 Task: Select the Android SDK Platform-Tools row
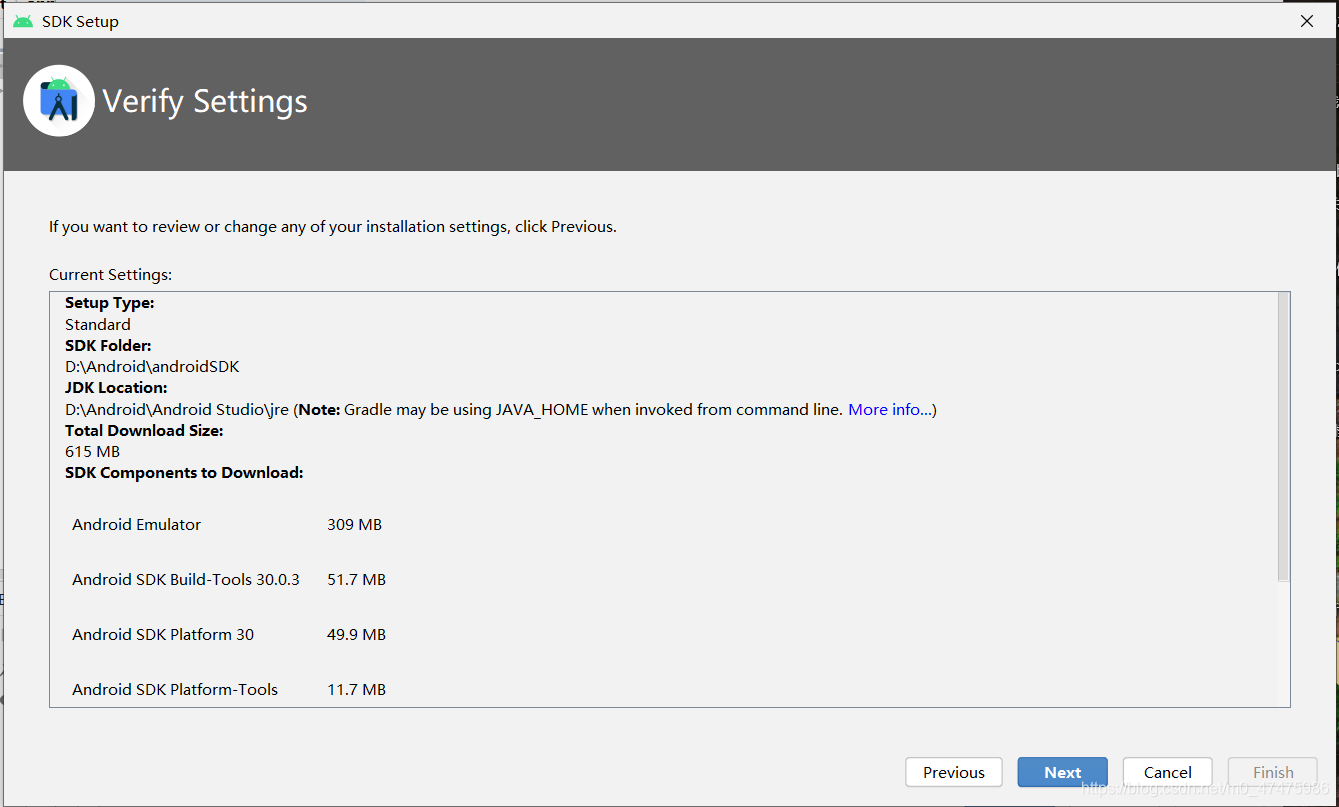[x=229, y=690]
